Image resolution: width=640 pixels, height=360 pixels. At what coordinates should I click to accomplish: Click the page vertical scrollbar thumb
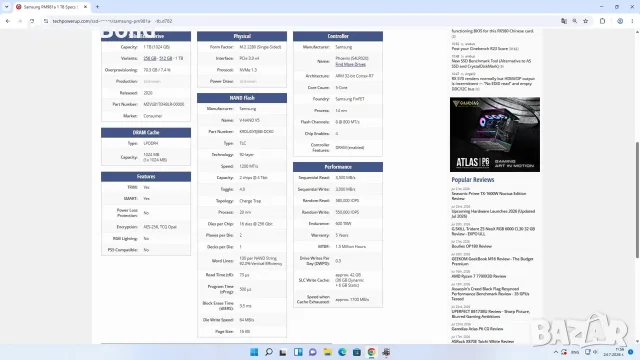tap(637, 200)
